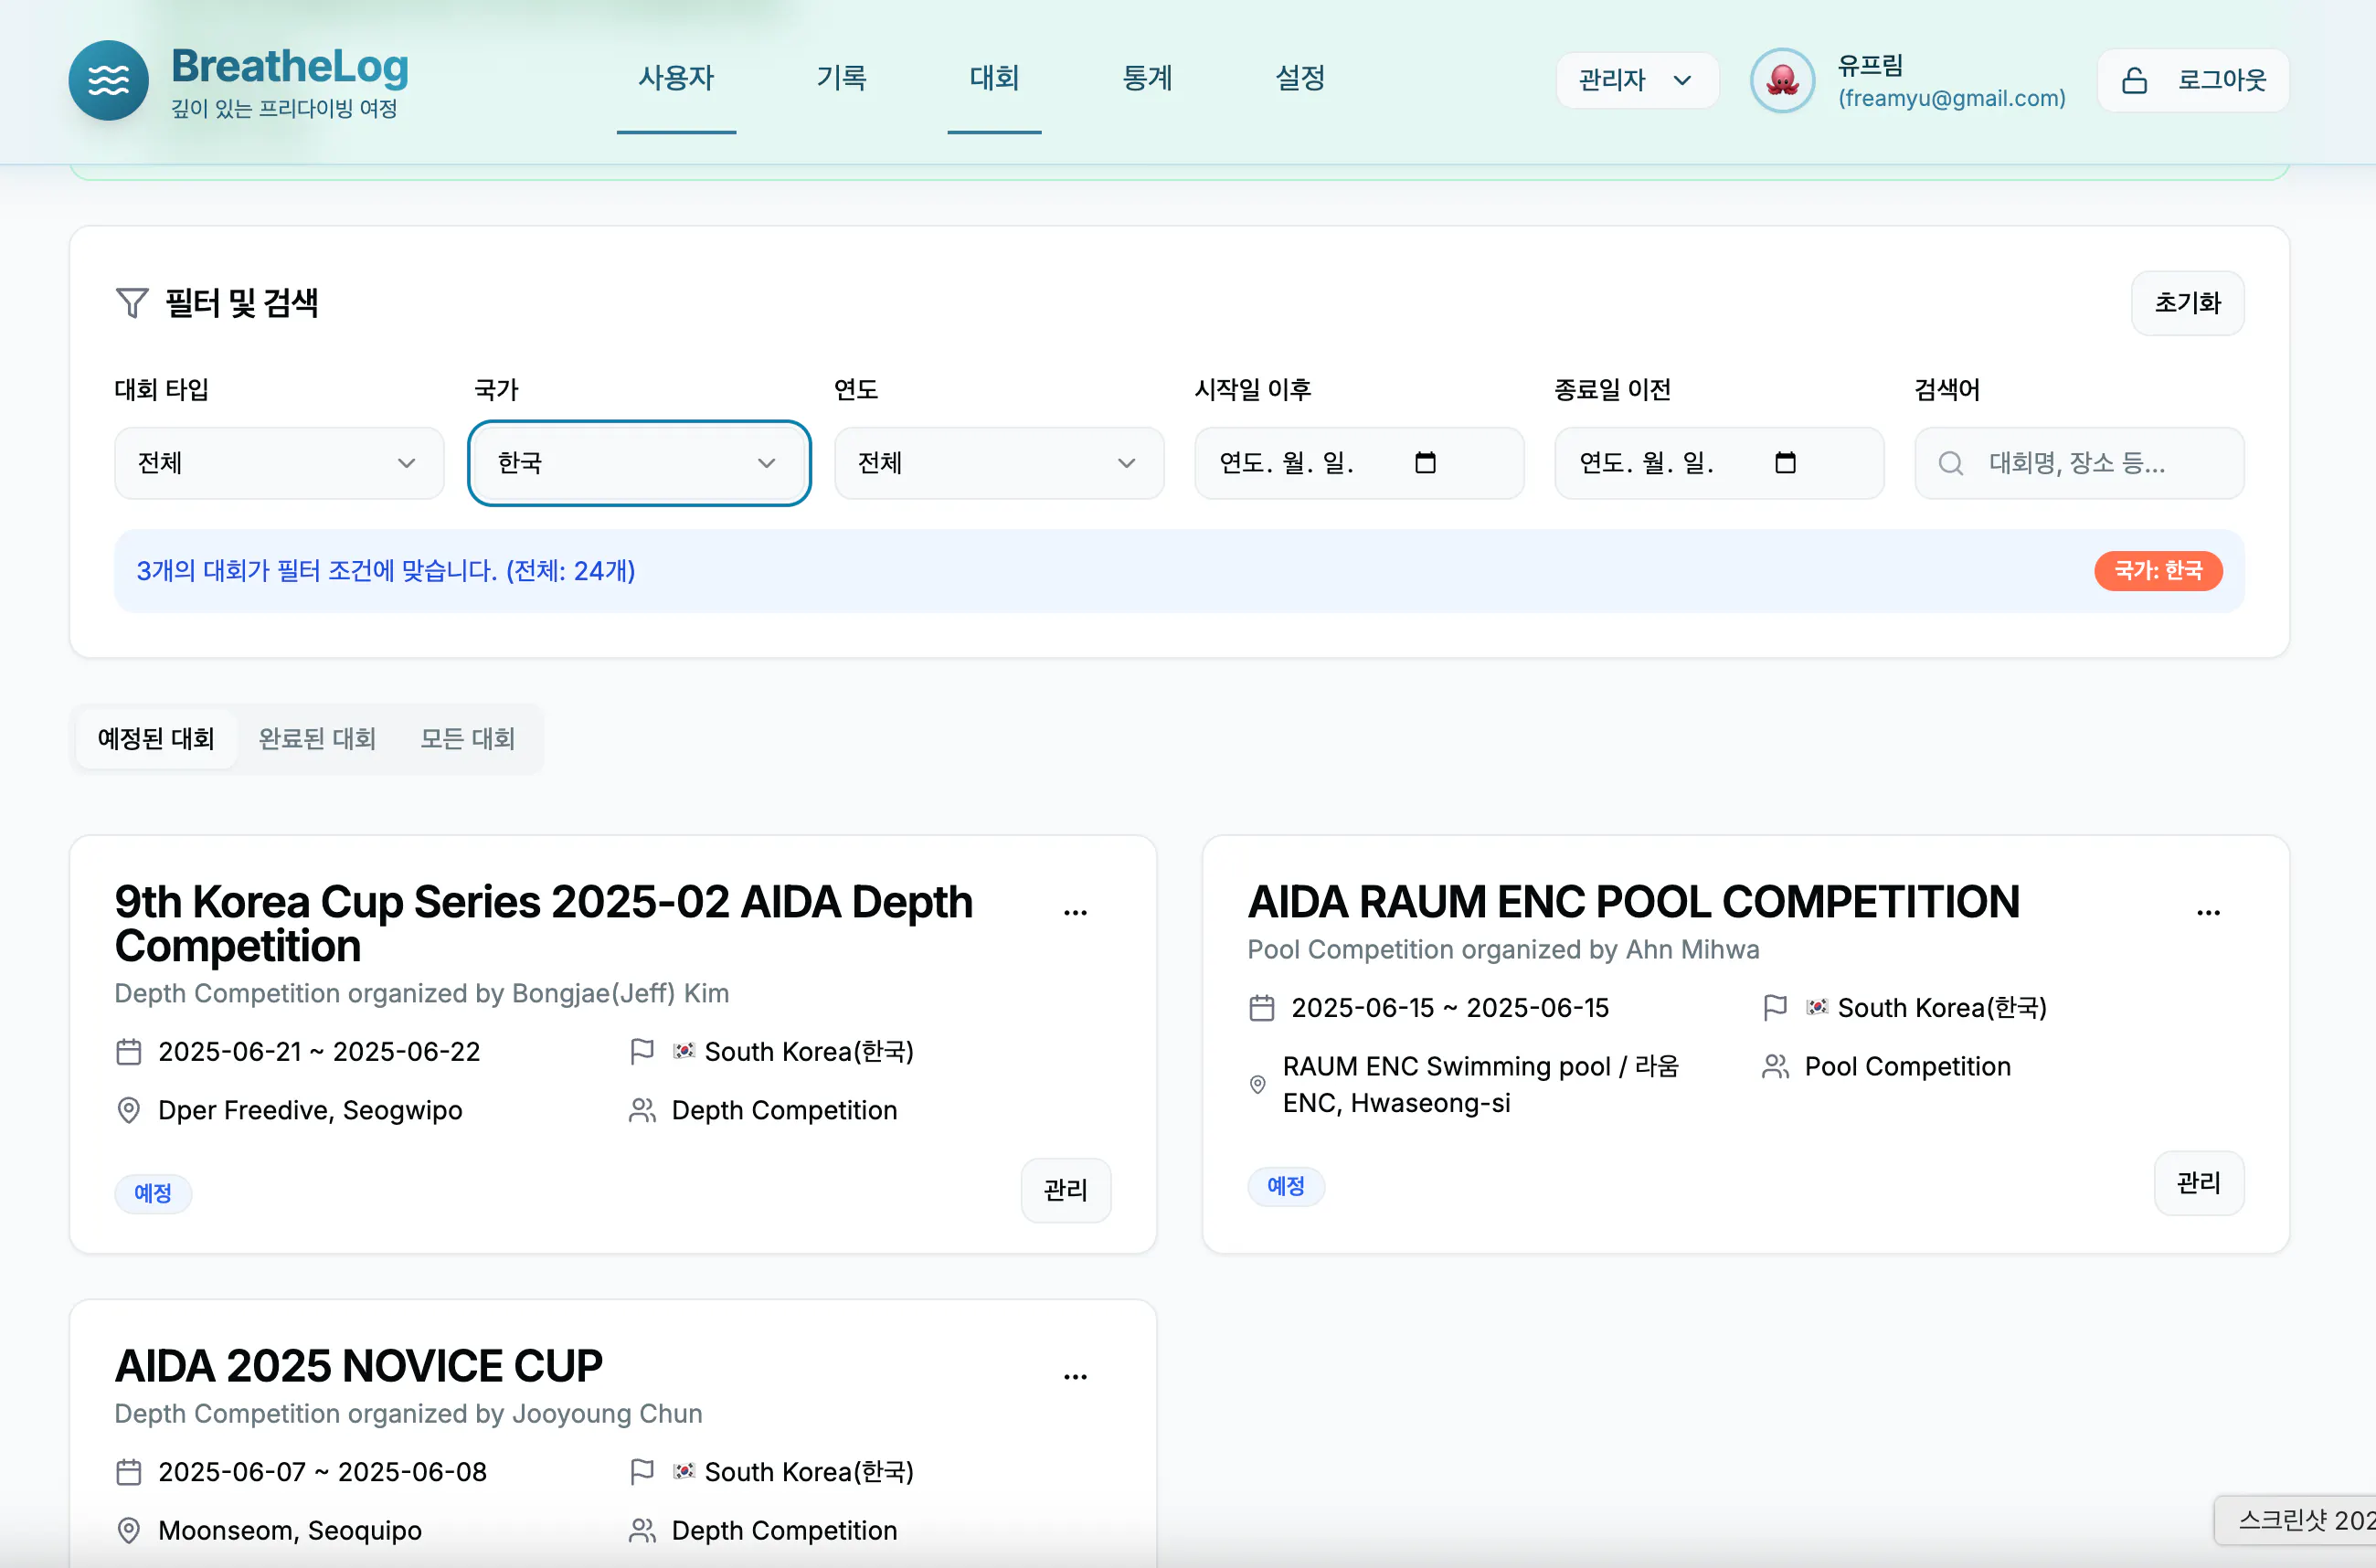The width and height of the screenshot is (2376, 1568).
Task: Click flag icon on AIDA RAUM ENC card
Action: click(1774, 1007)
